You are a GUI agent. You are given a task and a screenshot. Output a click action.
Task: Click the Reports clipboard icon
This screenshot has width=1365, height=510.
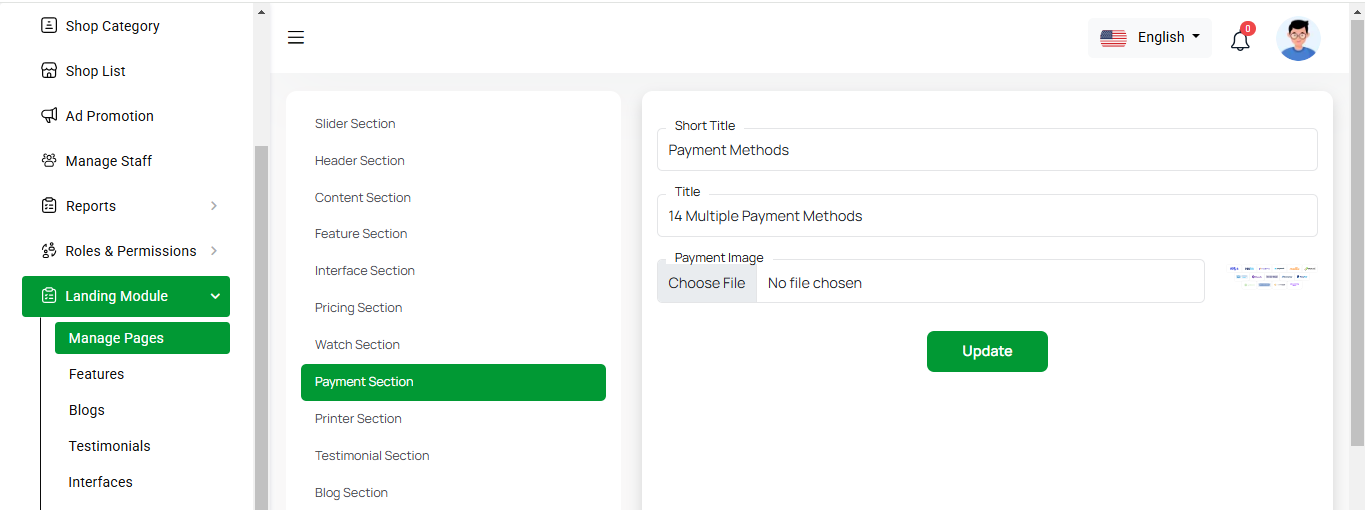click(49, 206)
